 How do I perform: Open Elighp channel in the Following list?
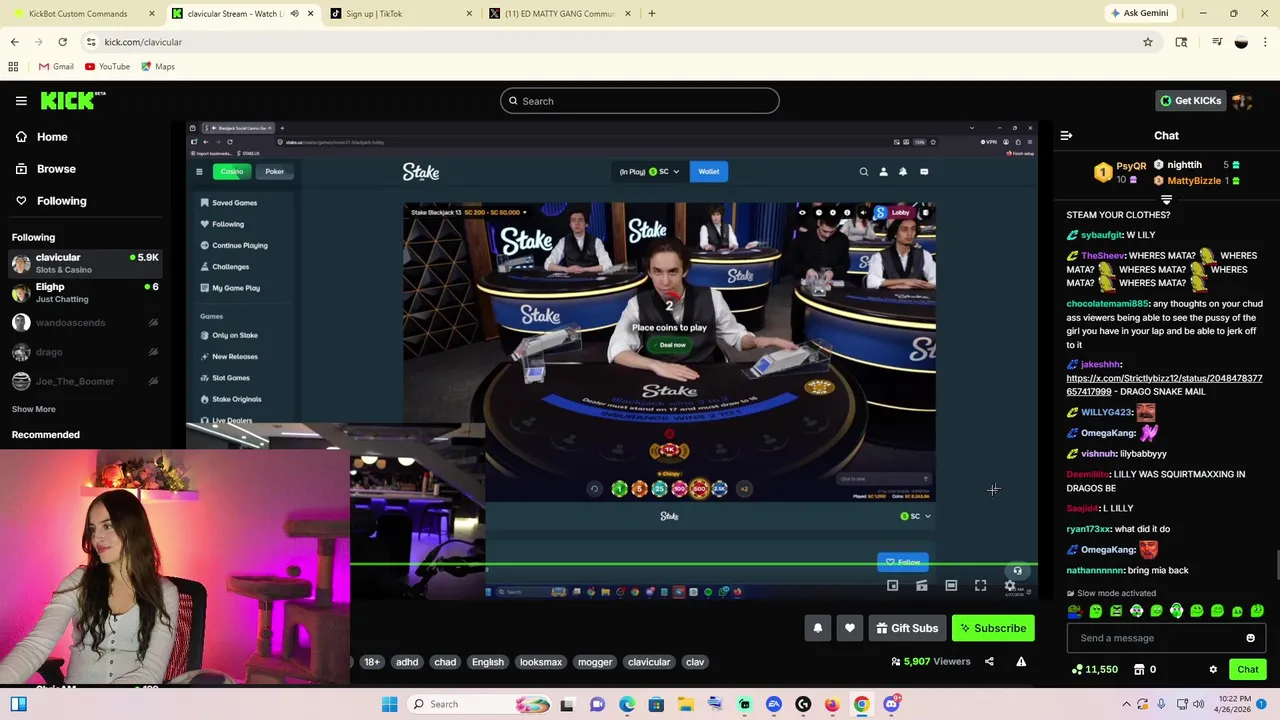tap(85, 293)
